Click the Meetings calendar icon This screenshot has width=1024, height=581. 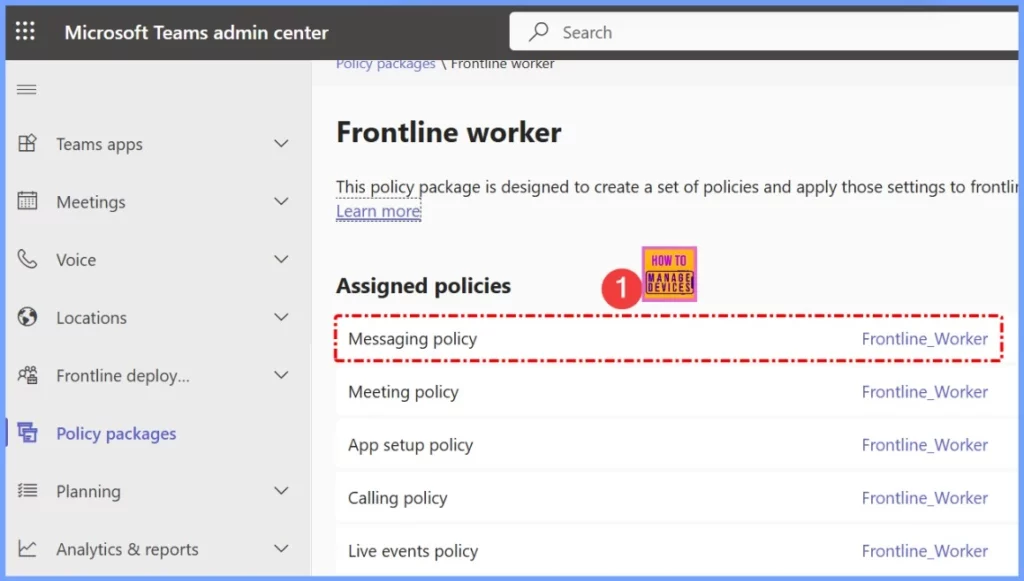click(27, 201)
